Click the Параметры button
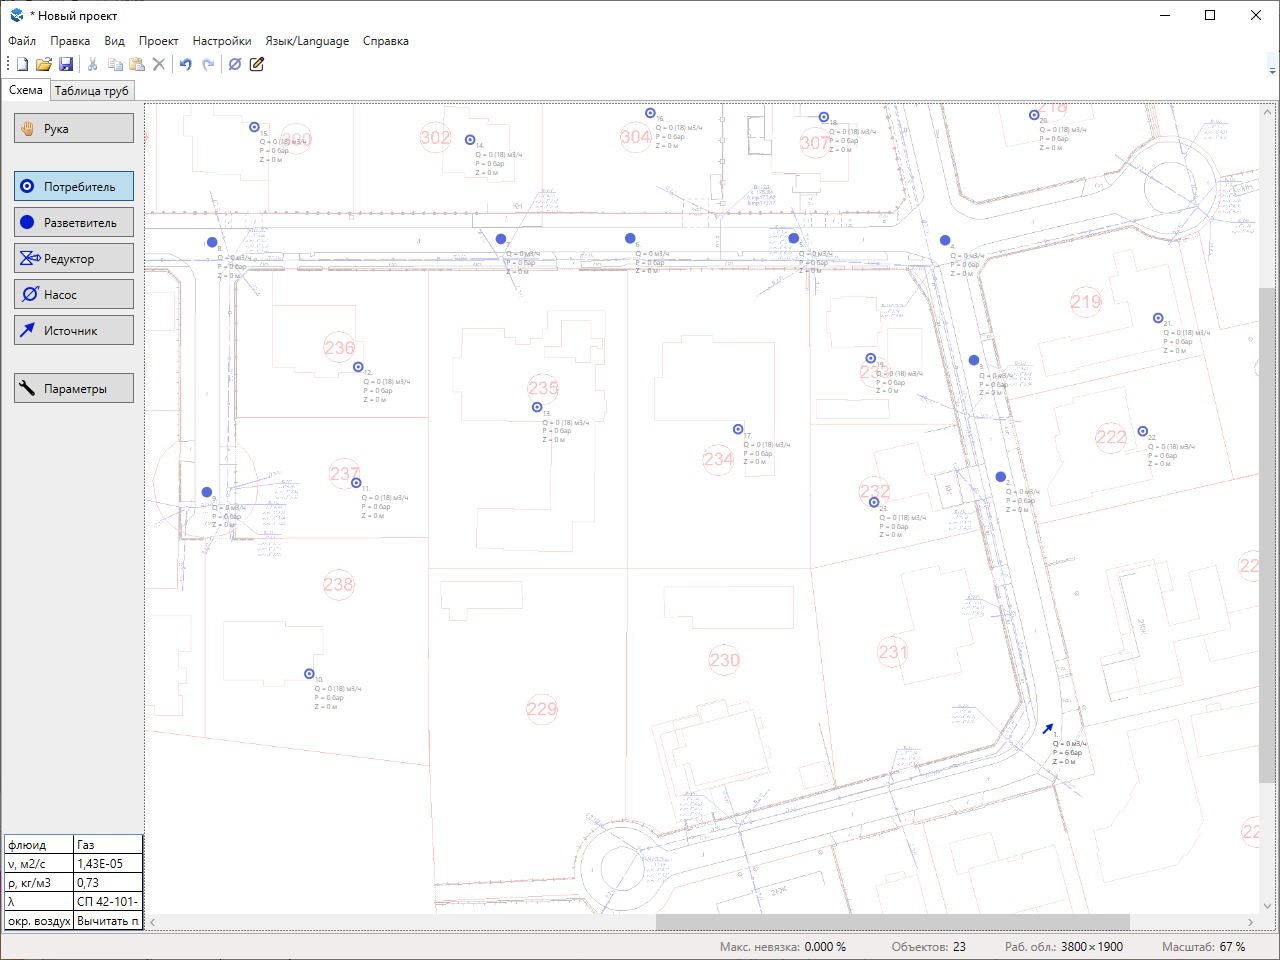The image size is (1280, 960). coord(74,388)
